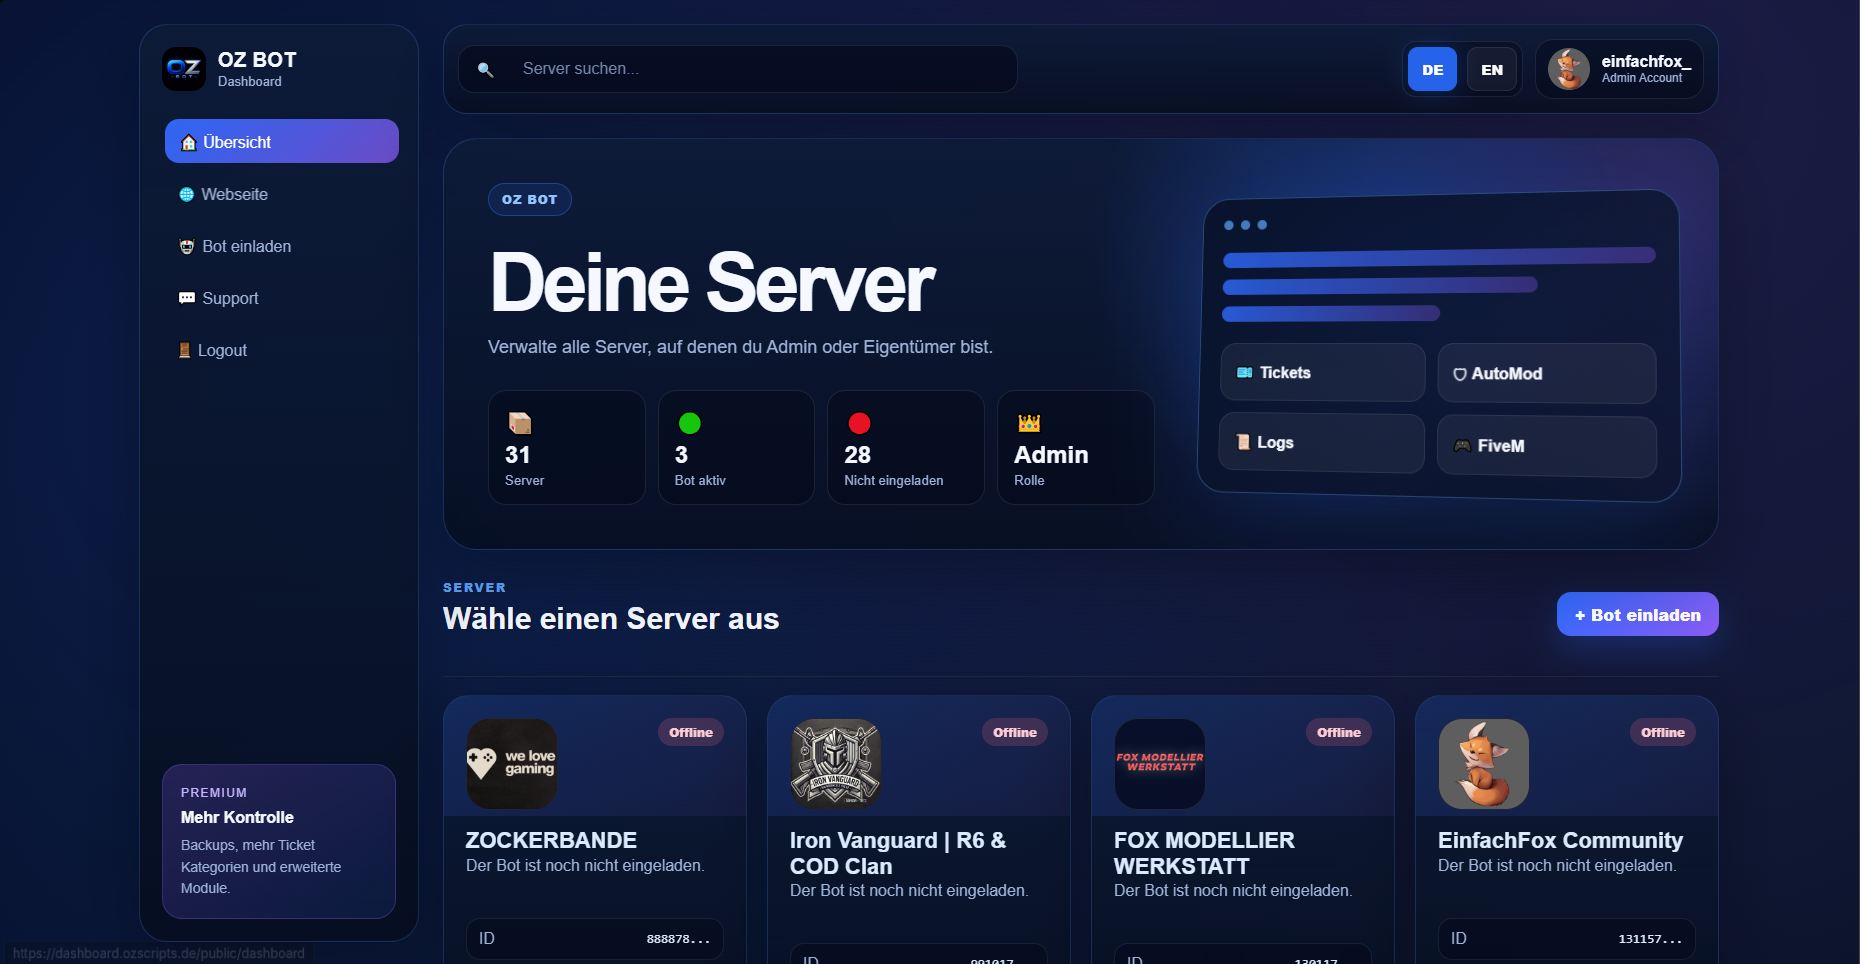Choose Logout in the sidebar
Viewport: 1860px width, 964px height.
pyautogui.click(x=282, y=350)
